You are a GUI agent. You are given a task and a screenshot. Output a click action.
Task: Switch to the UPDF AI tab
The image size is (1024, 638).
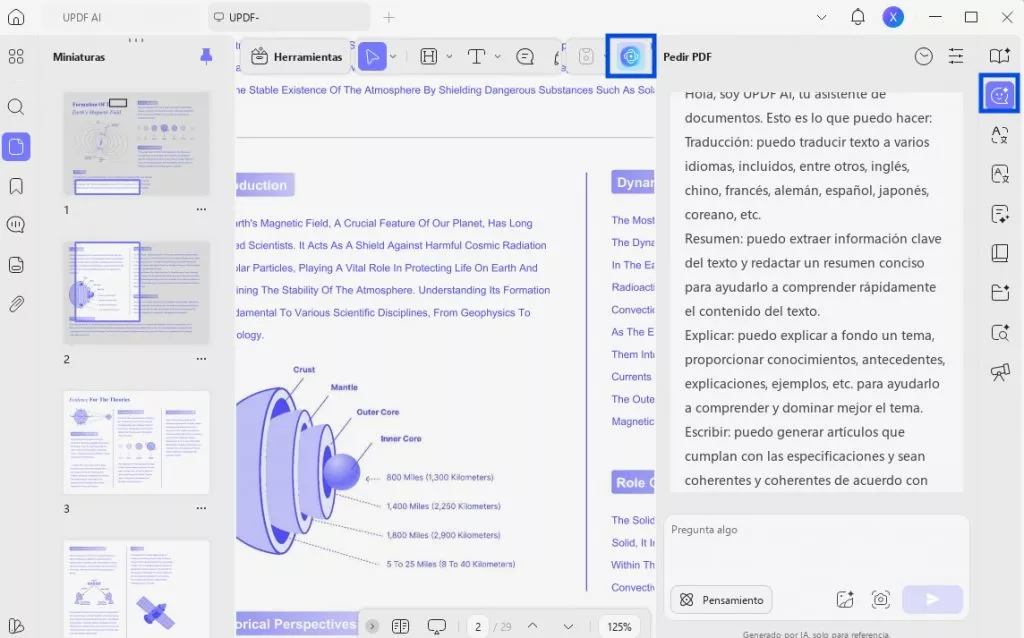pos(82,18)
